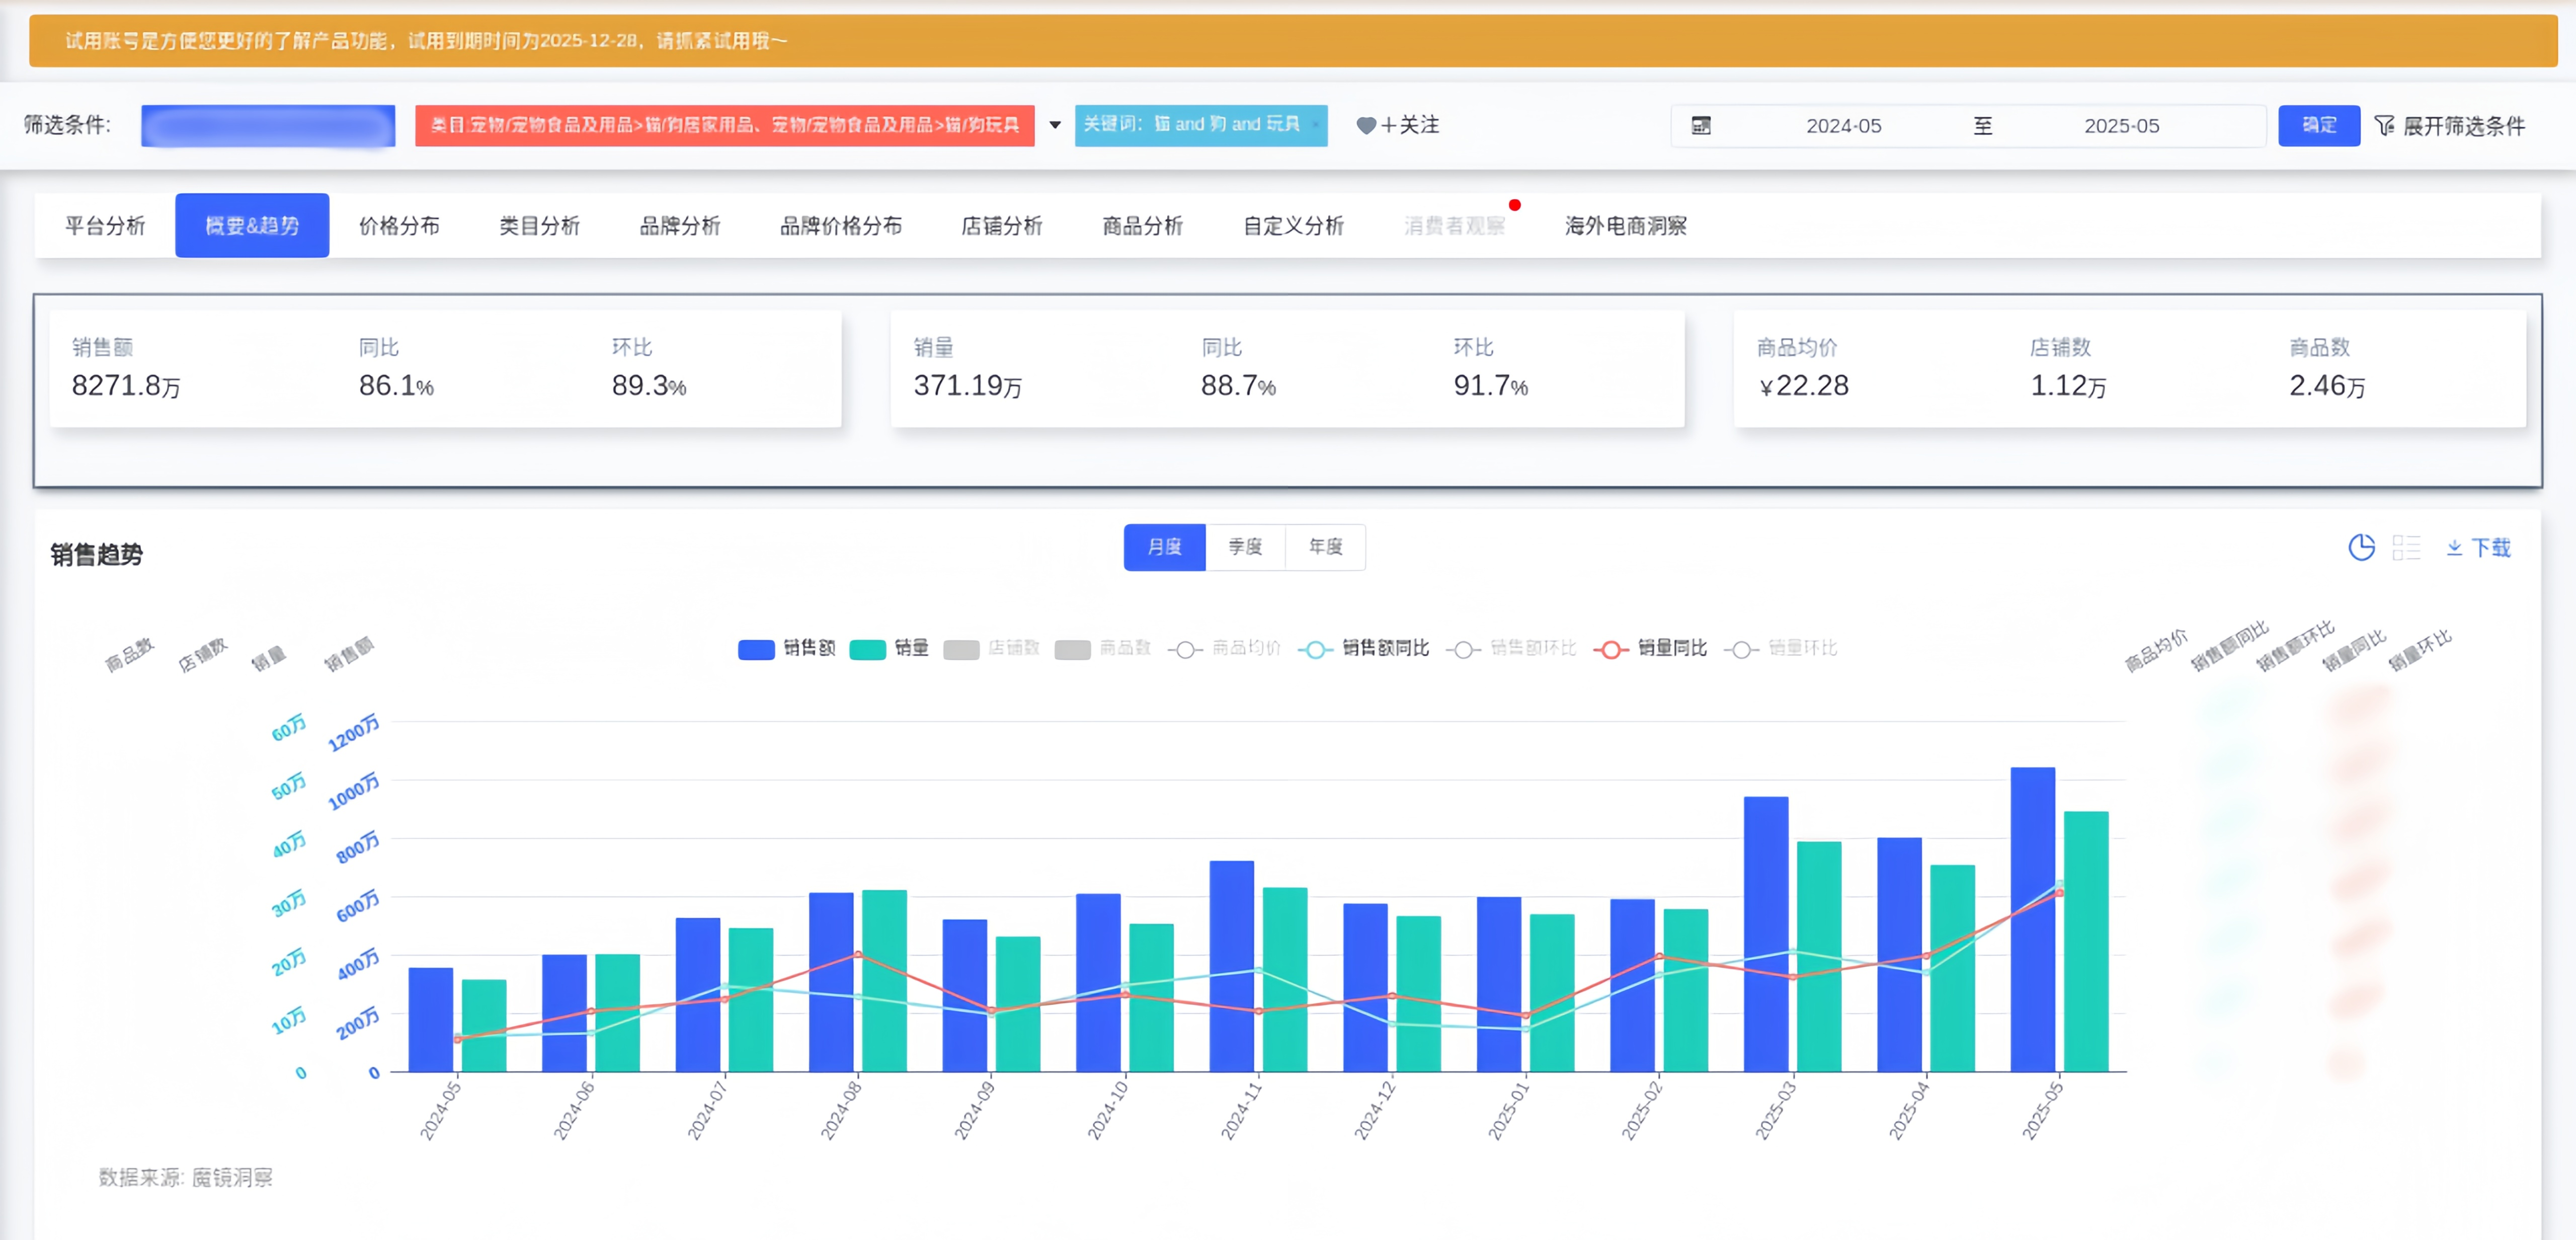This screenshot has width=2576, height=1240.
Task: Click the filter funnel icon
Action: coord(2385,126)
